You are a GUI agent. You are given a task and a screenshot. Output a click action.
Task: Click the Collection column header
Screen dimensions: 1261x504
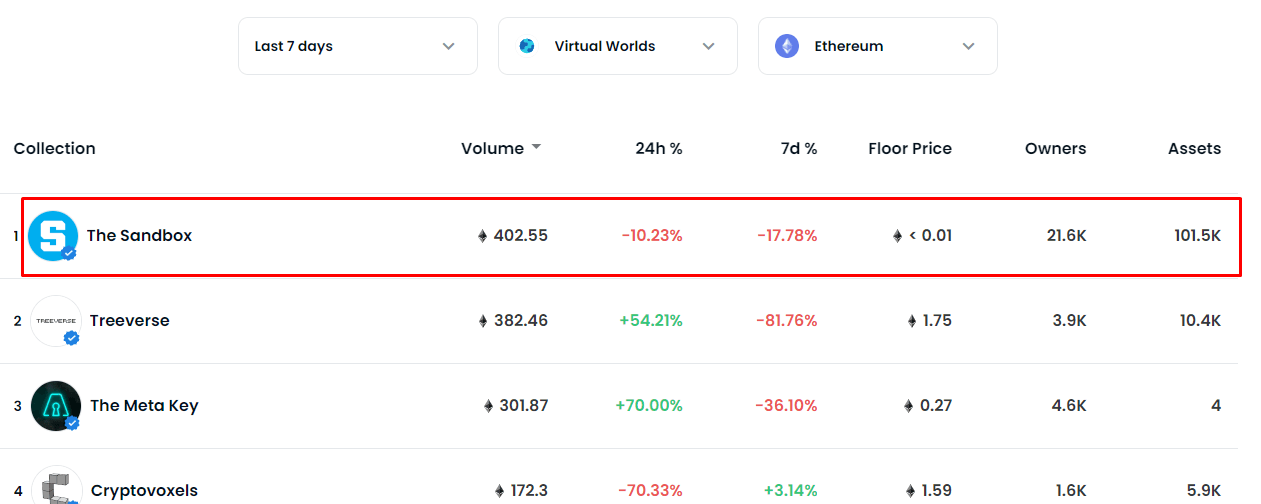coord(55,148)
